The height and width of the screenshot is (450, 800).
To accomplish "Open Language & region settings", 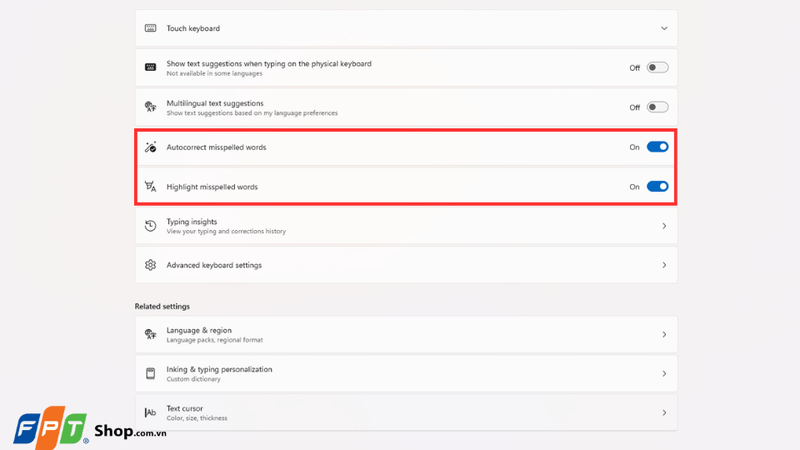I will pos(406,335).
